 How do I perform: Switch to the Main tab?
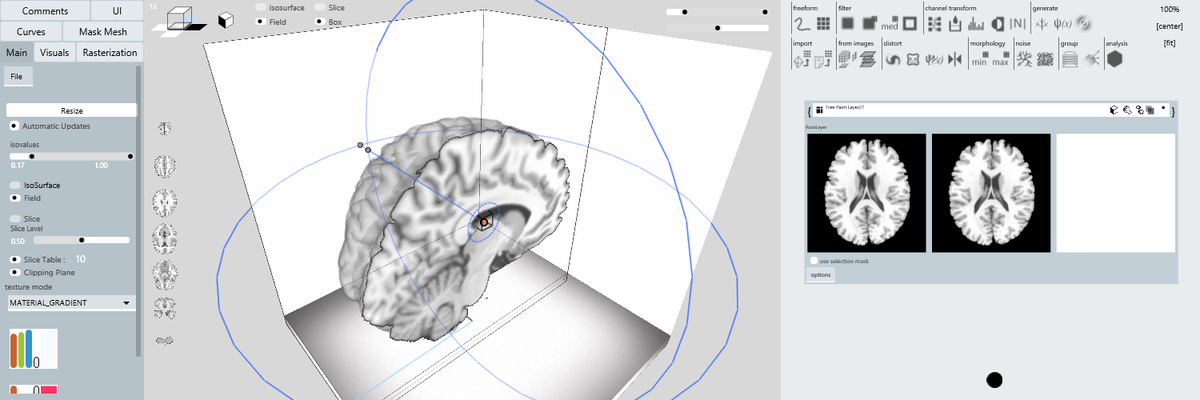(17, 52)
